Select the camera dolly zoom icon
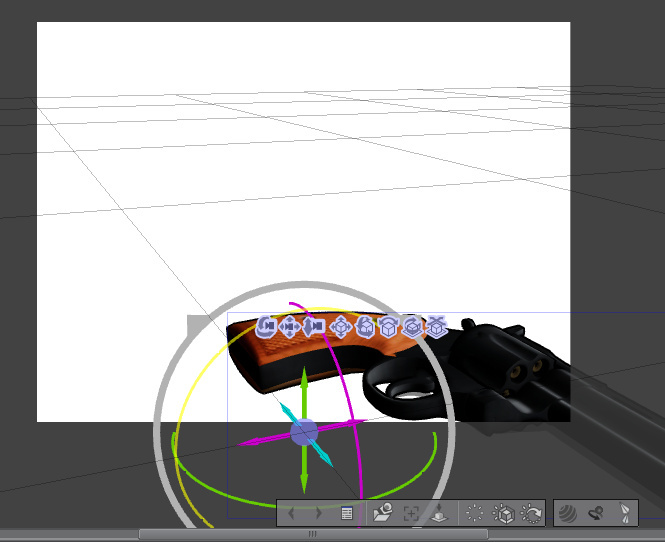This screenshot has height=542, width=665. pyautogui.click(x=314, y=327)
